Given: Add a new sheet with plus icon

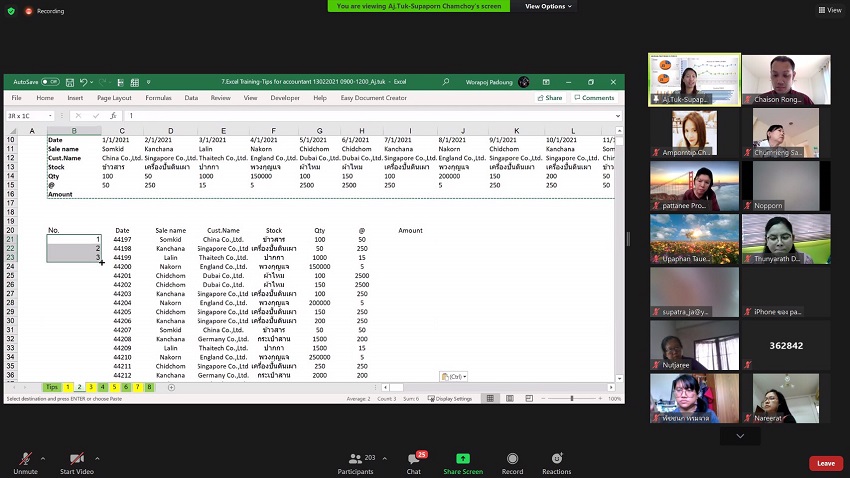Looking at the screenshot, I should (x=171, y=387).
